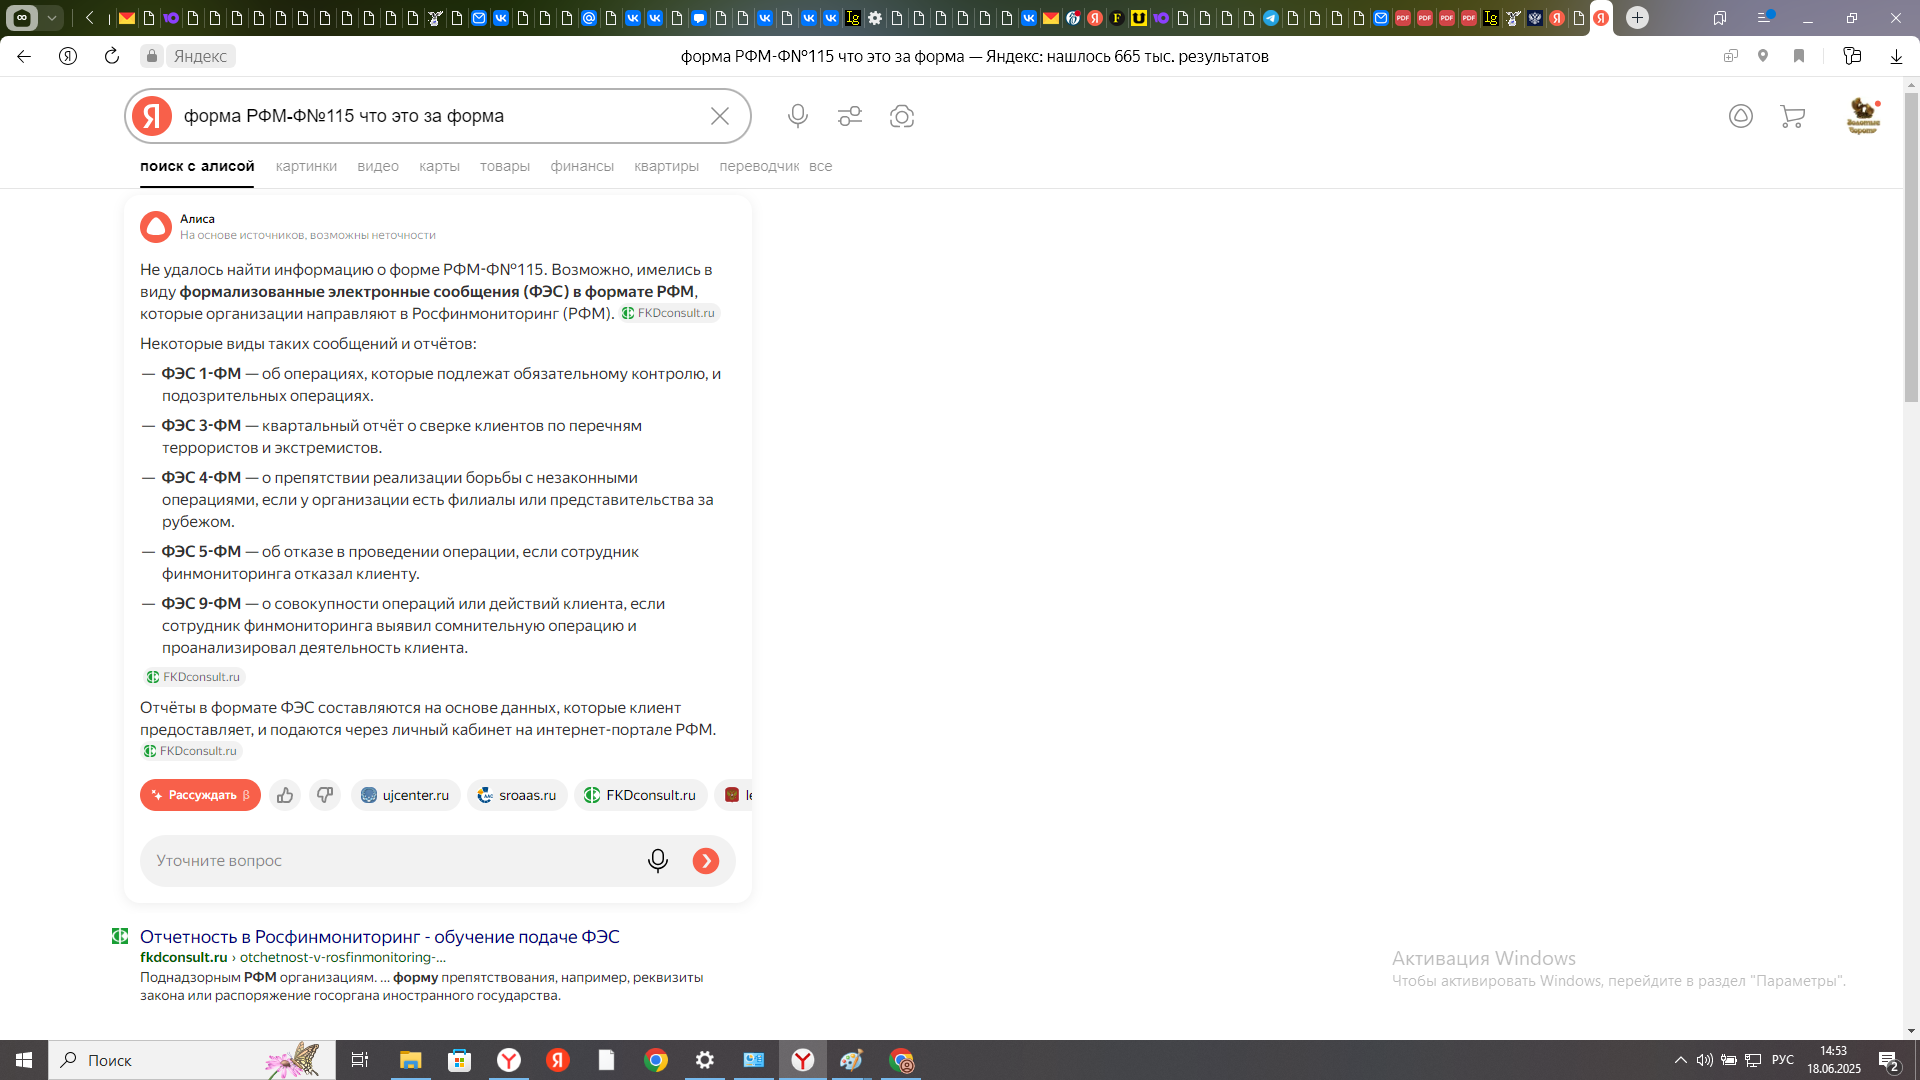Click the location pin icon in the address bar
Viewport: 1920px width, 1080px height.
(1763, 56)
